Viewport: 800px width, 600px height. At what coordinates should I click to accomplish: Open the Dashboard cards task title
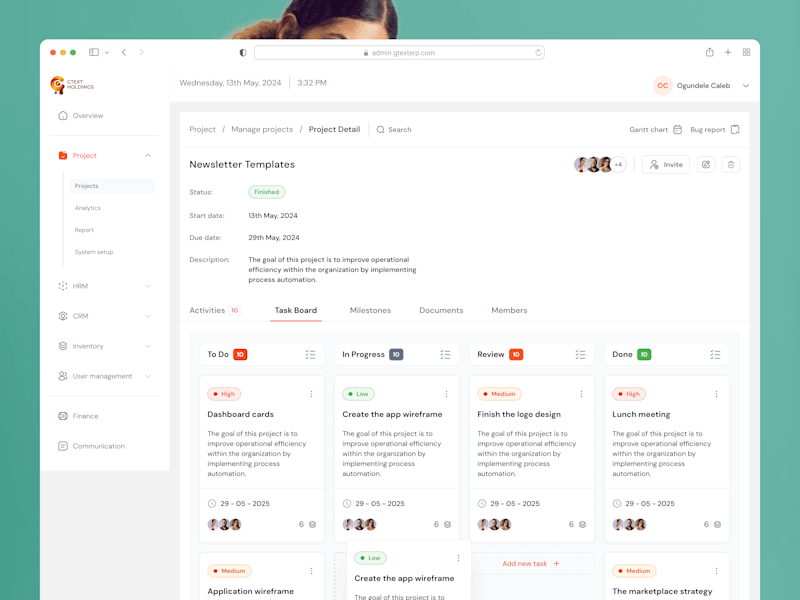pos(240,414)
